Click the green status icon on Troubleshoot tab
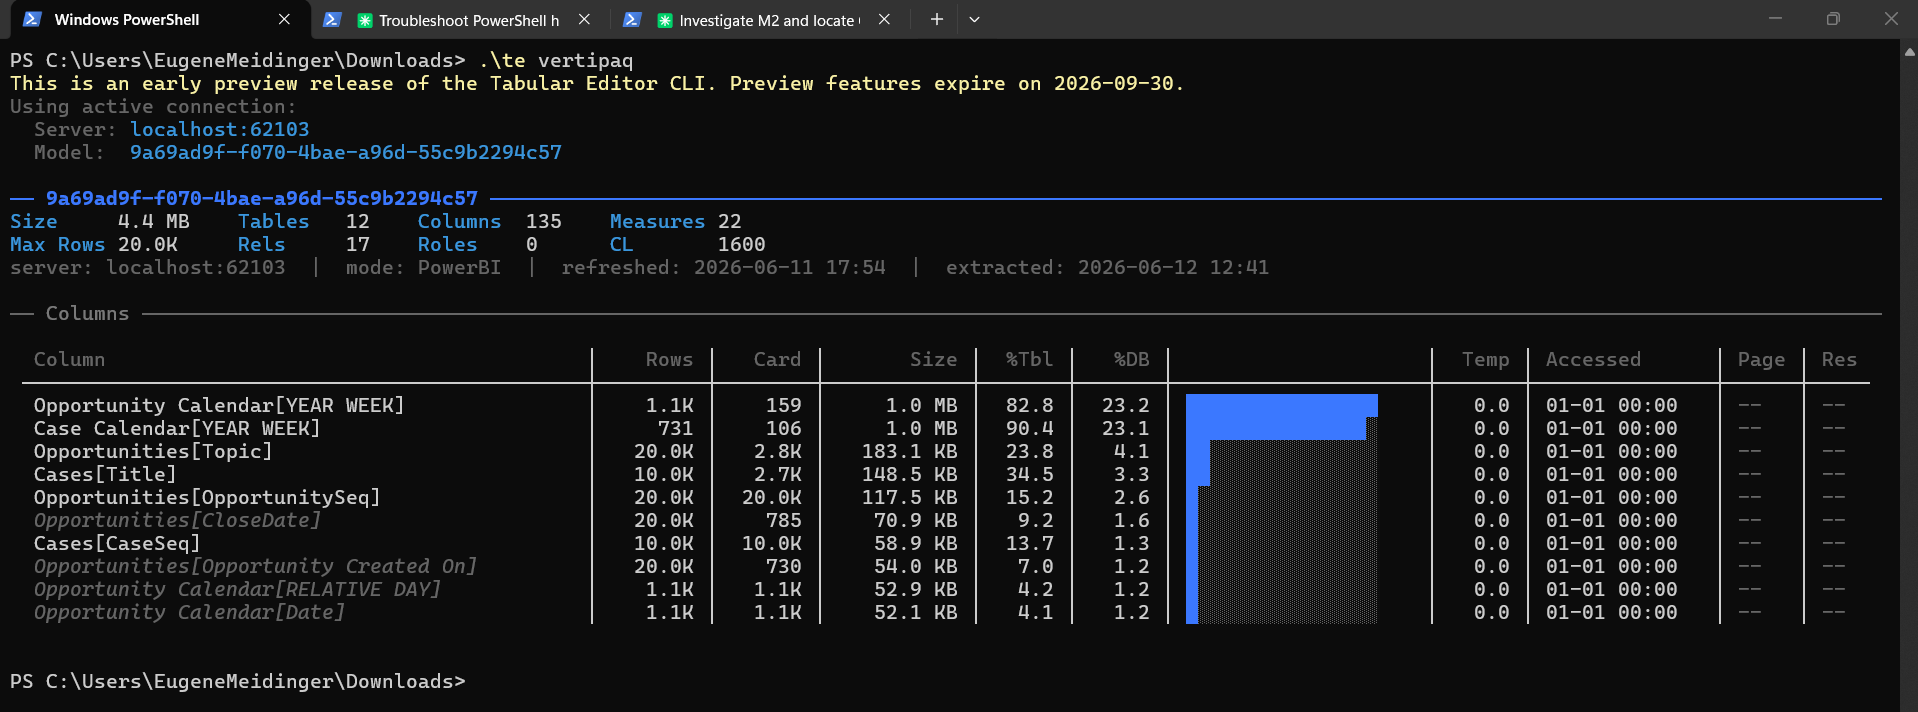This screenshot has width=1918, height=712. (365, 20)
